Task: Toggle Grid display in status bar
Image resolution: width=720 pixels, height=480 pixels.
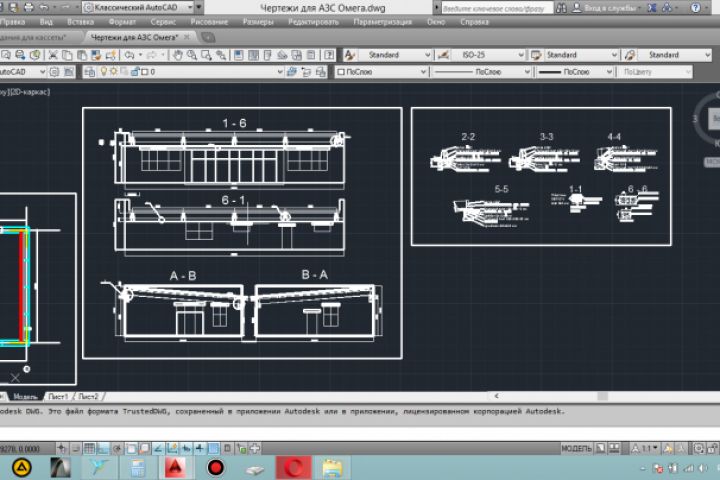Action: (89, 448)
